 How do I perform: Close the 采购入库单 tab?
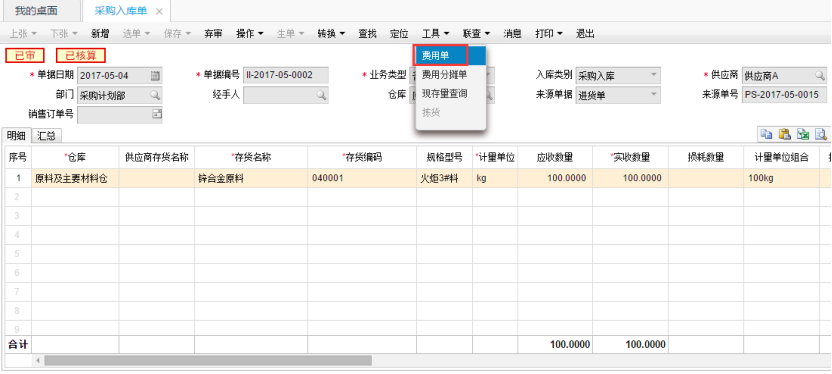(x=159, y=12)
